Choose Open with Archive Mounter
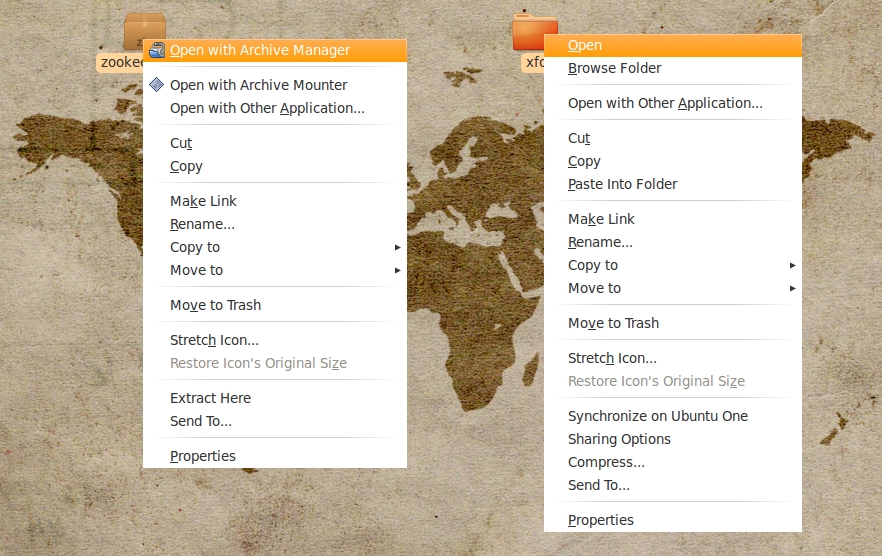Viewport: 882px width, 556px height. (258, 85)
